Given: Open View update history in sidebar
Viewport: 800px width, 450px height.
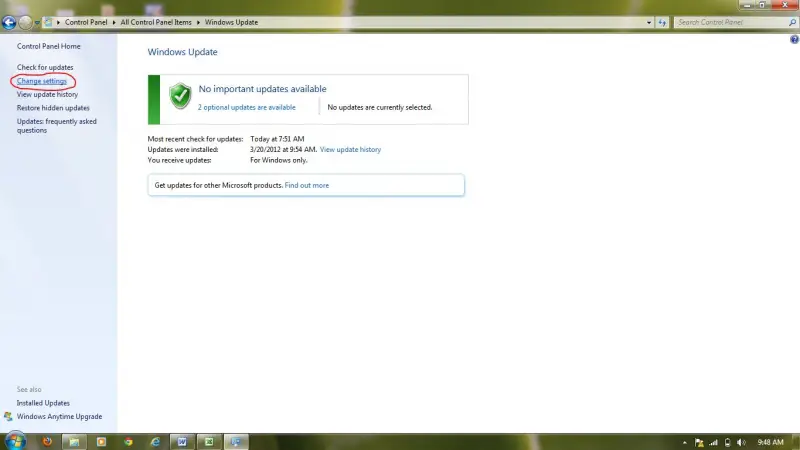Looking at the screenshot, I should coord(47,94).
